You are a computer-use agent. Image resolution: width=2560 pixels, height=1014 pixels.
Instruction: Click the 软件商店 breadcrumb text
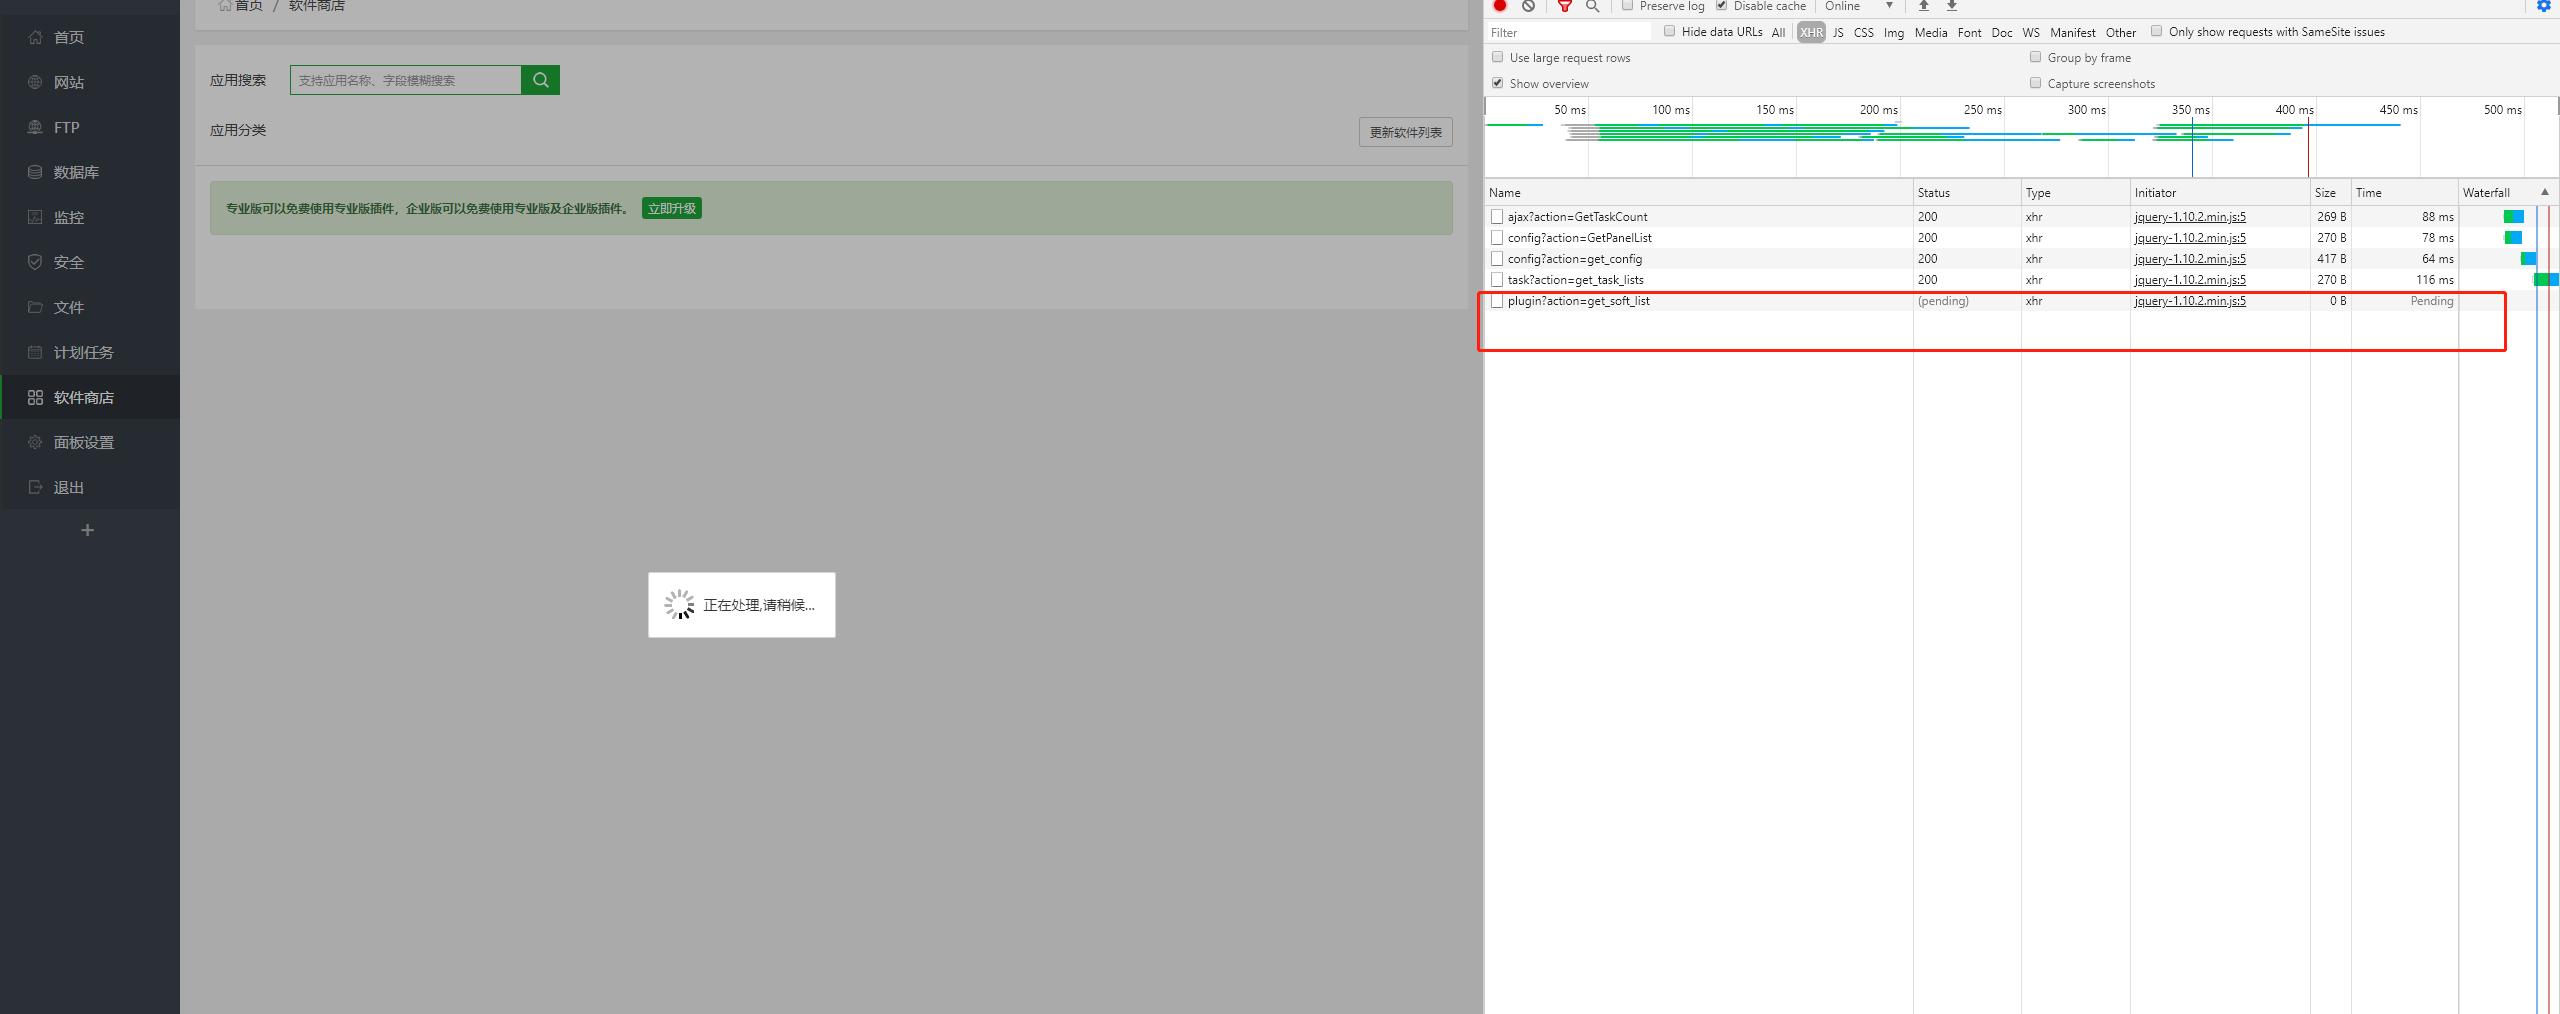[x=317, y=5]
